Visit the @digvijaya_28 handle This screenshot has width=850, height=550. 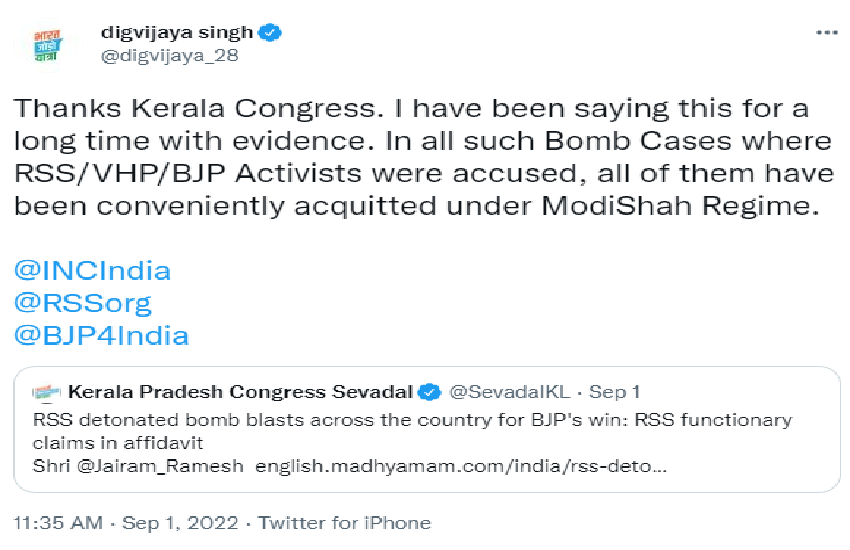point(169,56)
